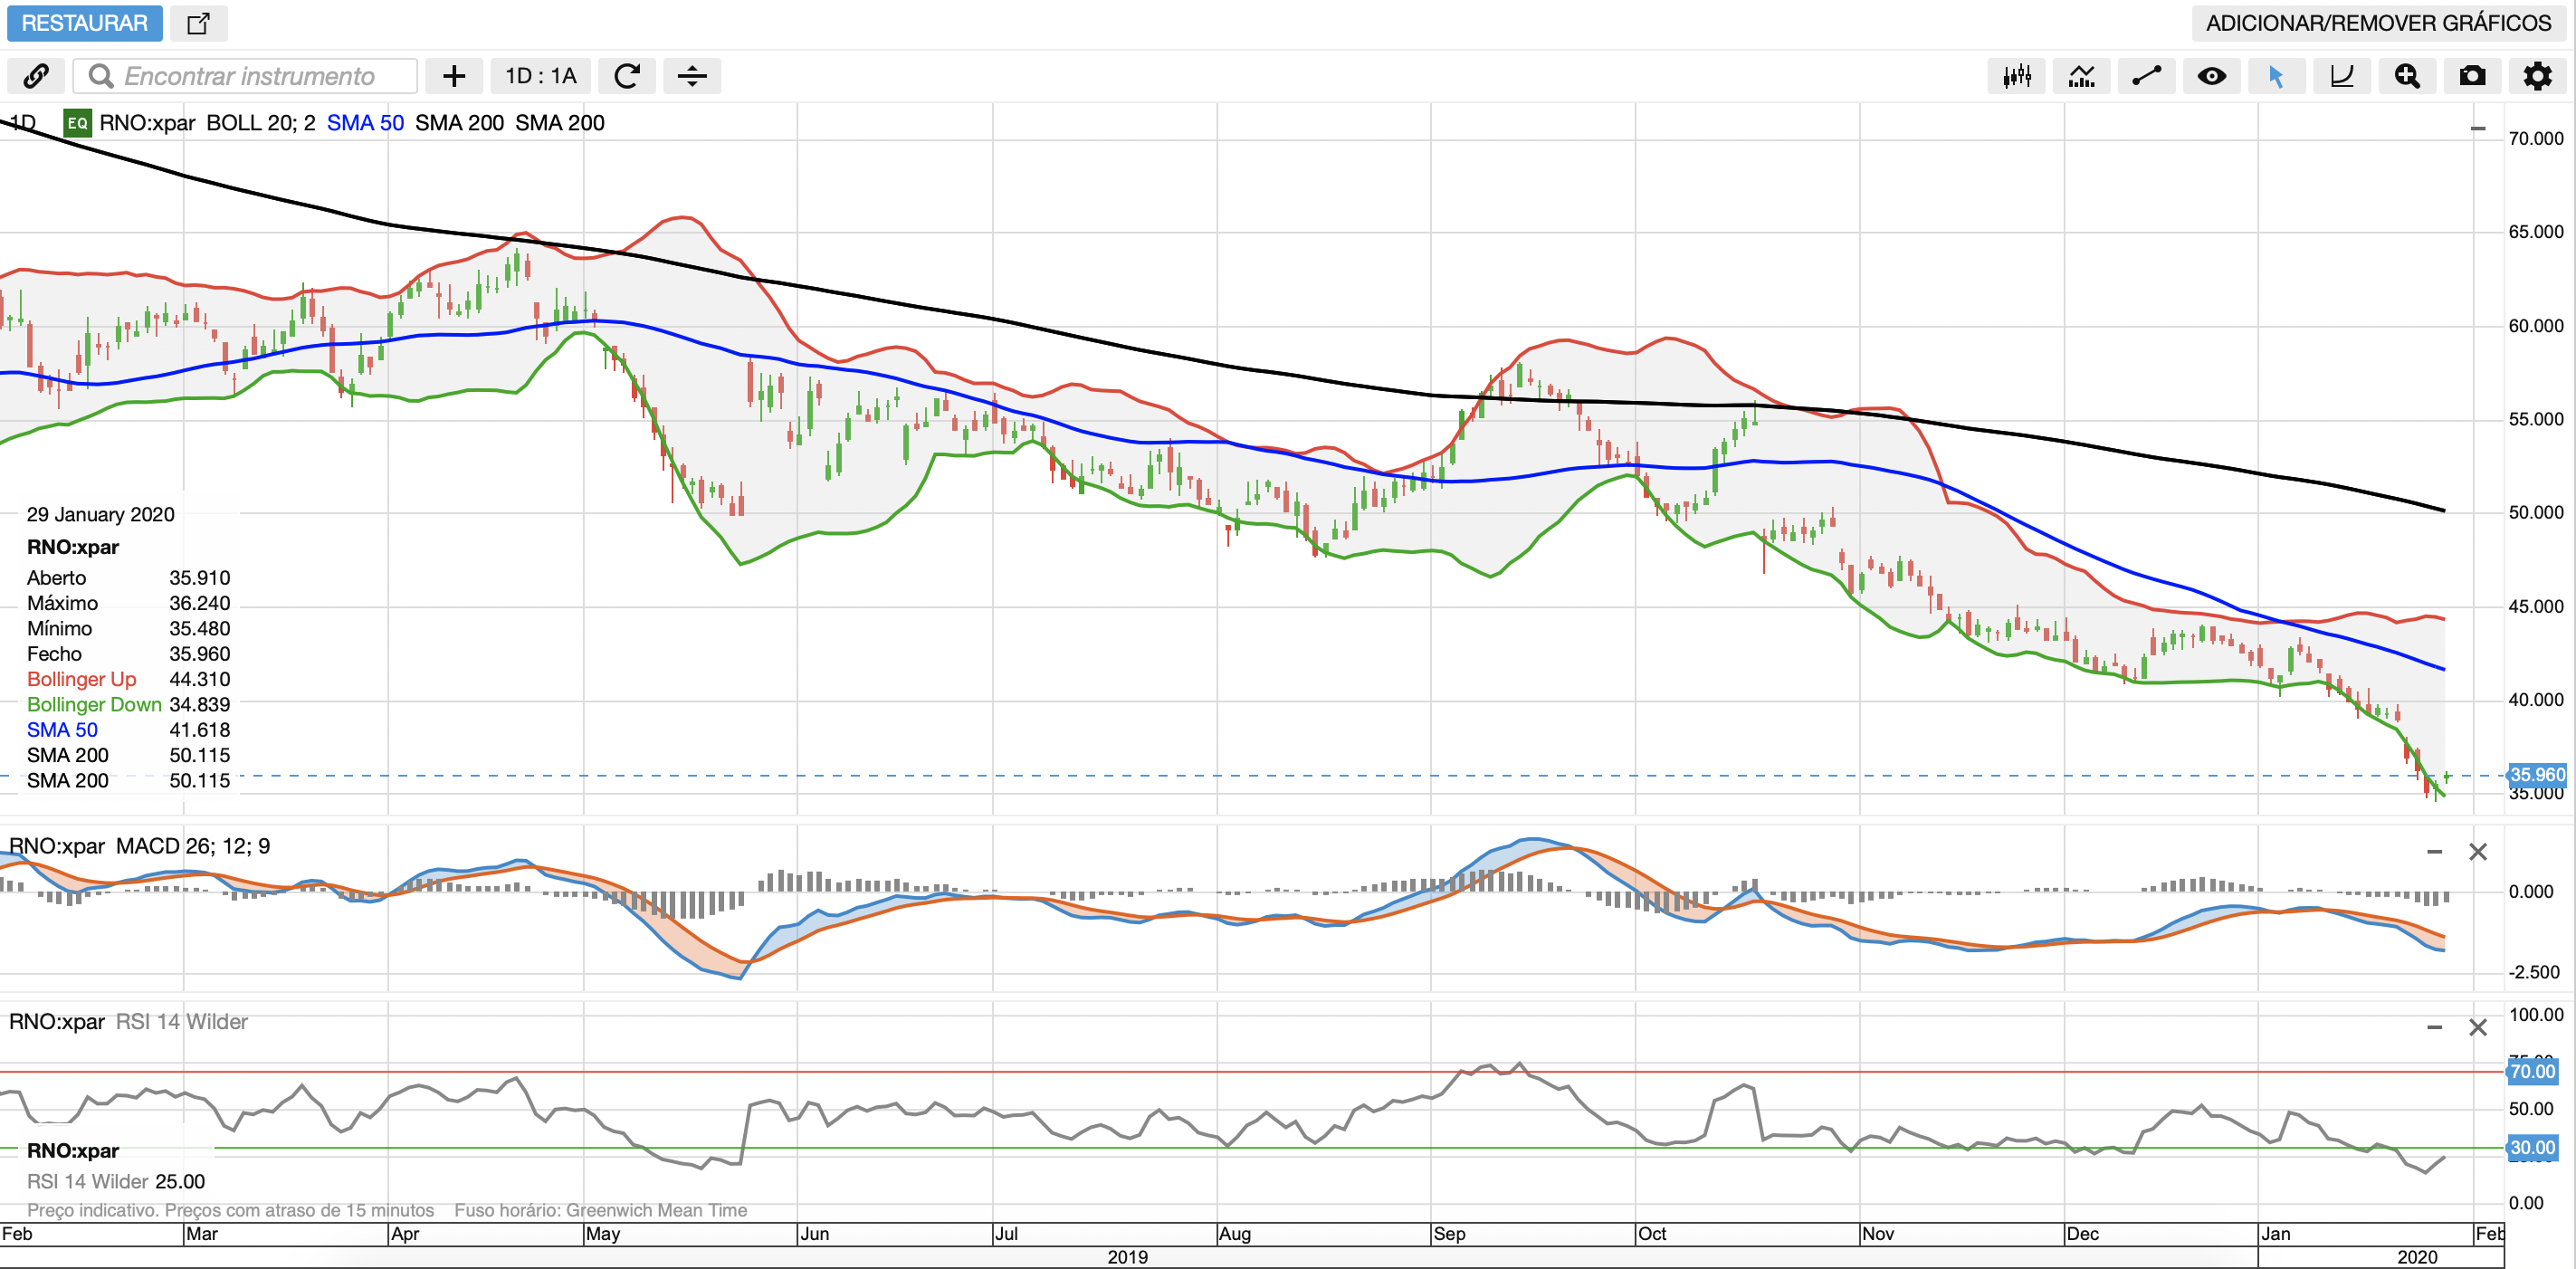Open the candlestick chart type menu
The image size is (2576, 1269).
coord(2016,76)
